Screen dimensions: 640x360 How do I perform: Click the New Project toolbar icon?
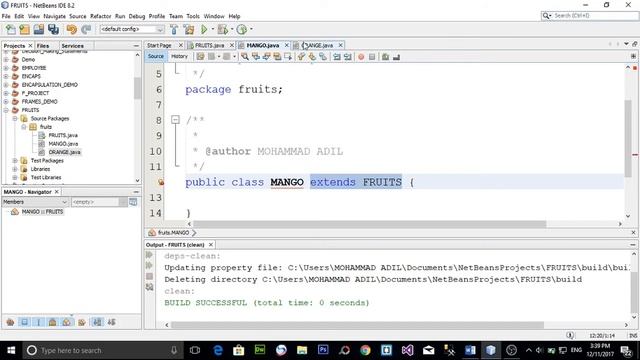[24, 29]
